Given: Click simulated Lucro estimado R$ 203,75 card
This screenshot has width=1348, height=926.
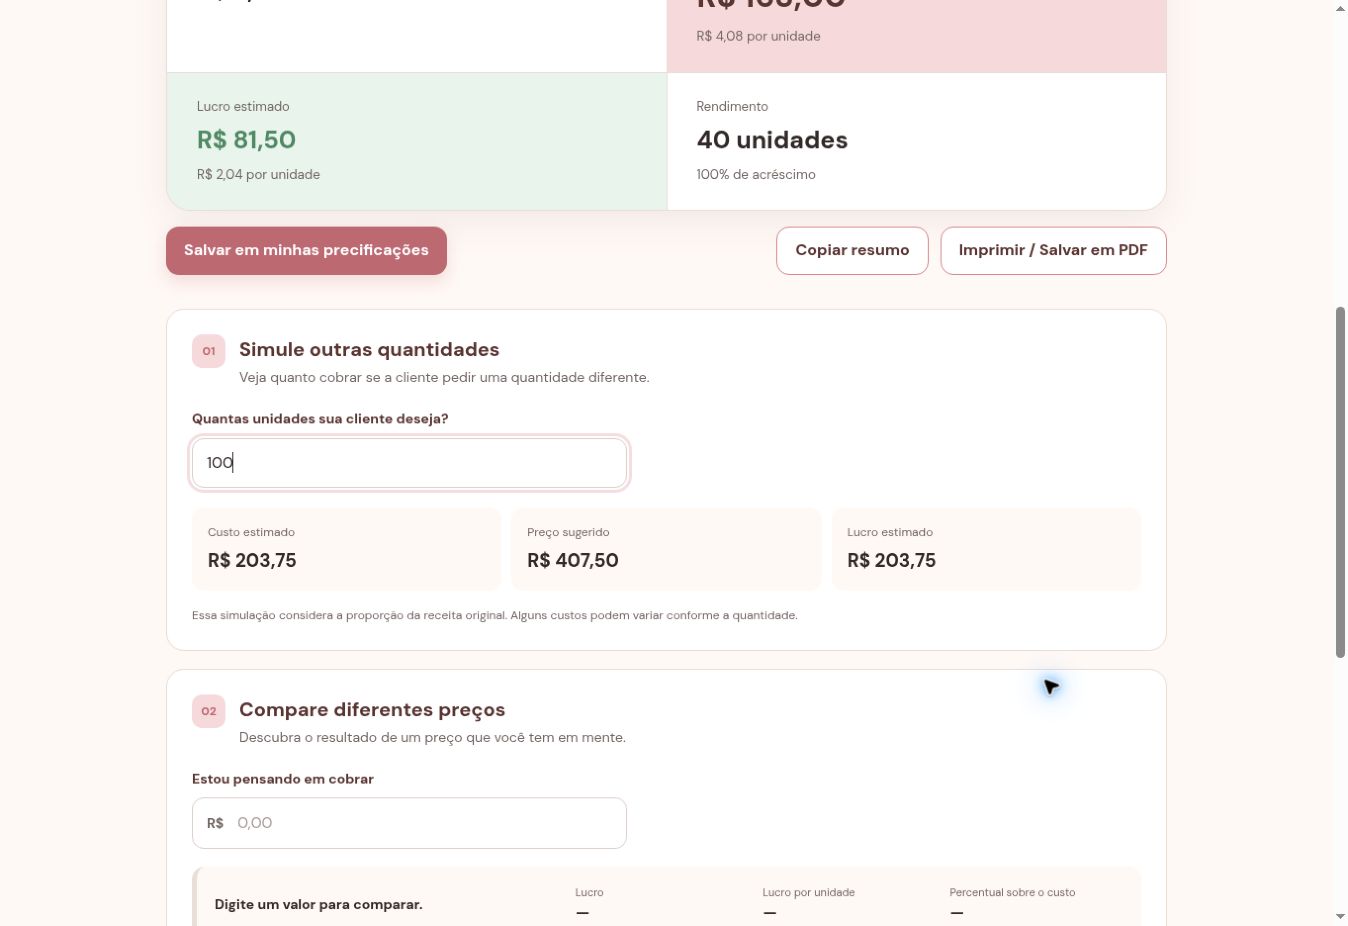Looking at the screenshot, I should coord(986,549).
